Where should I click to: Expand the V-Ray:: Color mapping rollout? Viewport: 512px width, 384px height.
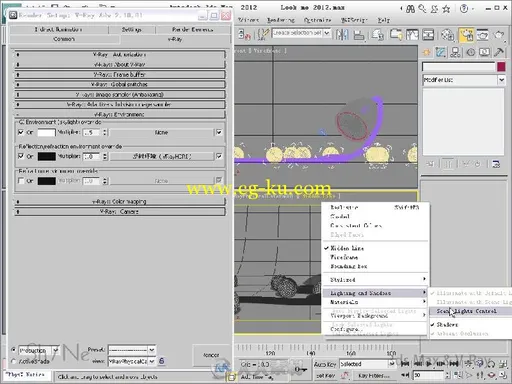click(x=120, y=202)
